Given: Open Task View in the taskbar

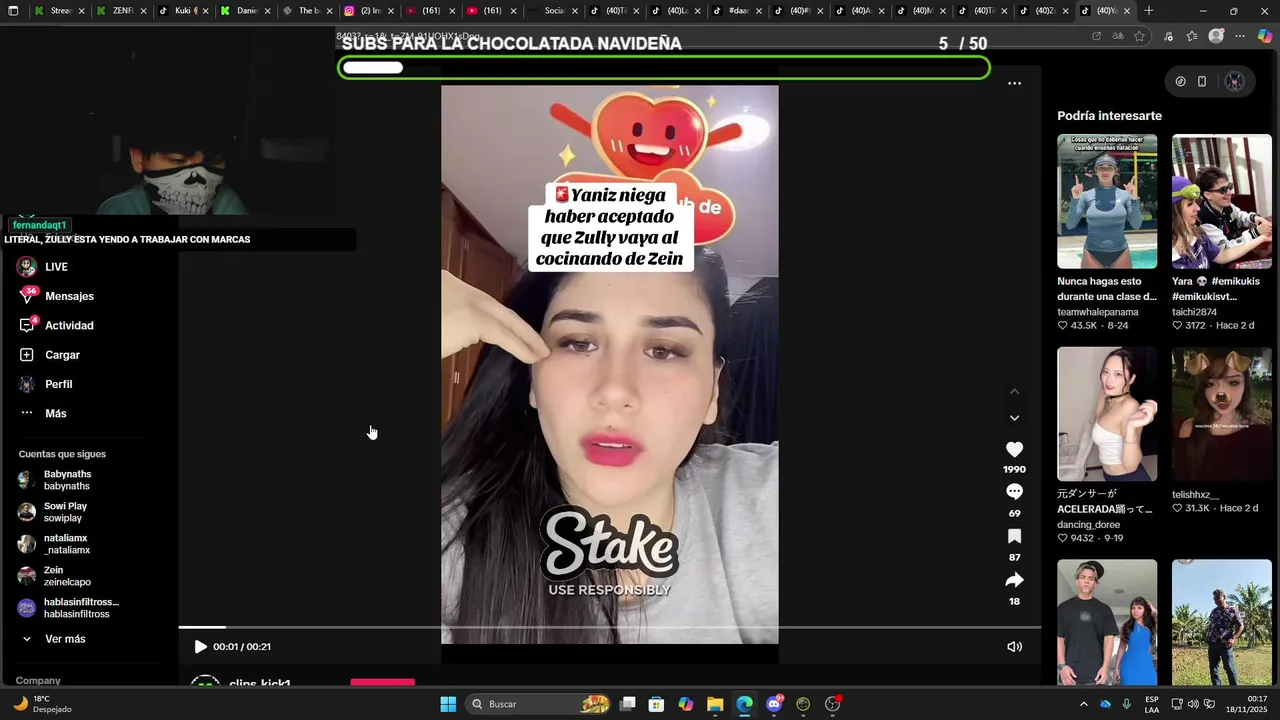Looking at the screenshot, I should coord(627,704).
